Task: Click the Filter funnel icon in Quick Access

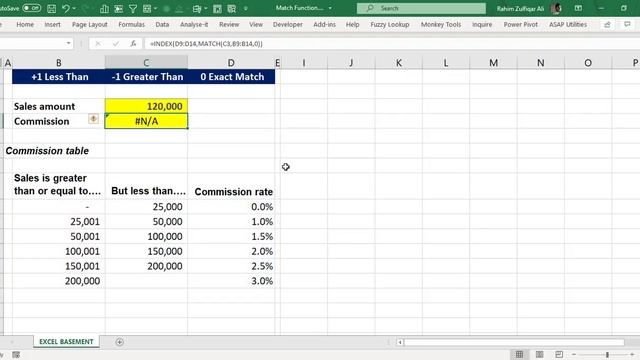Action: click(x=133, y=9)
